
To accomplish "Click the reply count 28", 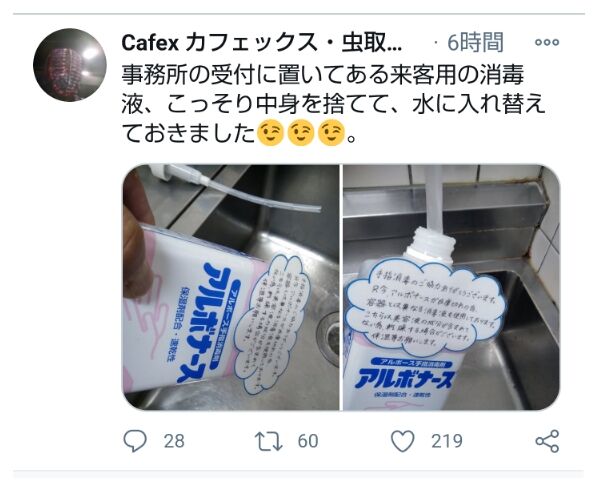I will pos(174,441).
